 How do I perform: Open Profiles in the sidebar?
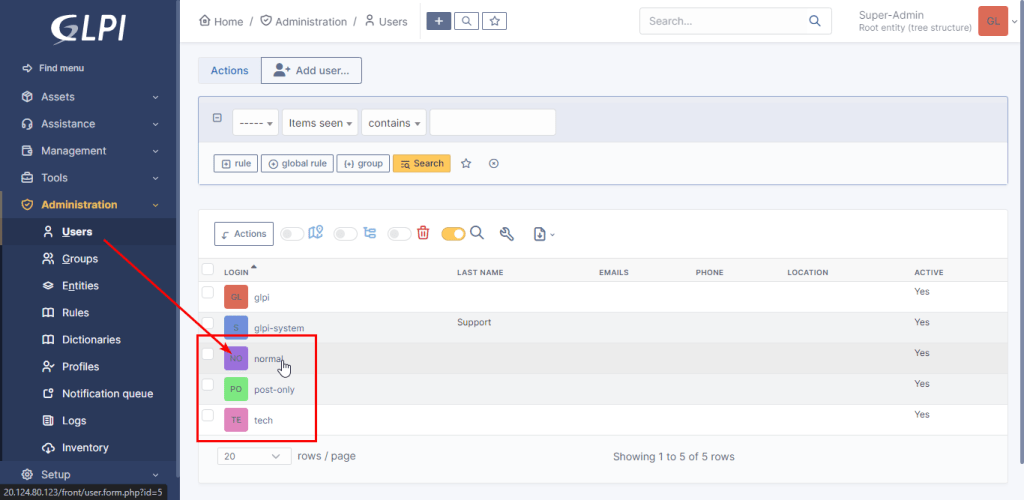click(x=80, y=367)
